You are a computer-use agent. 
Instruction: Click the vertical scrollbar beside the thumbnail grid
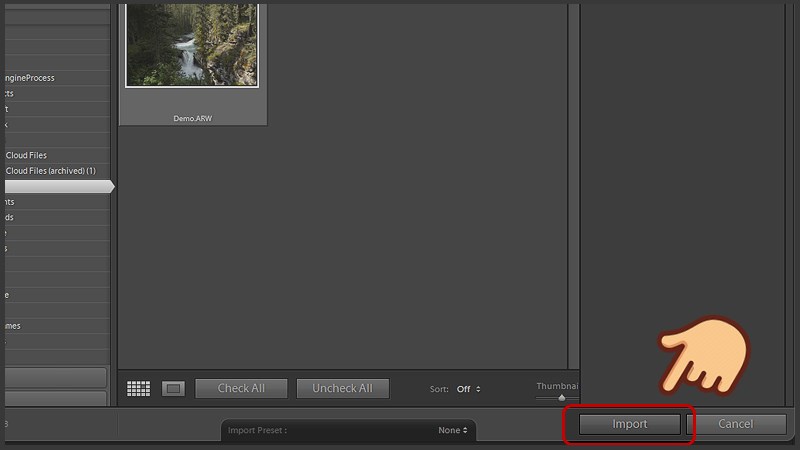(x=573, y=186)
